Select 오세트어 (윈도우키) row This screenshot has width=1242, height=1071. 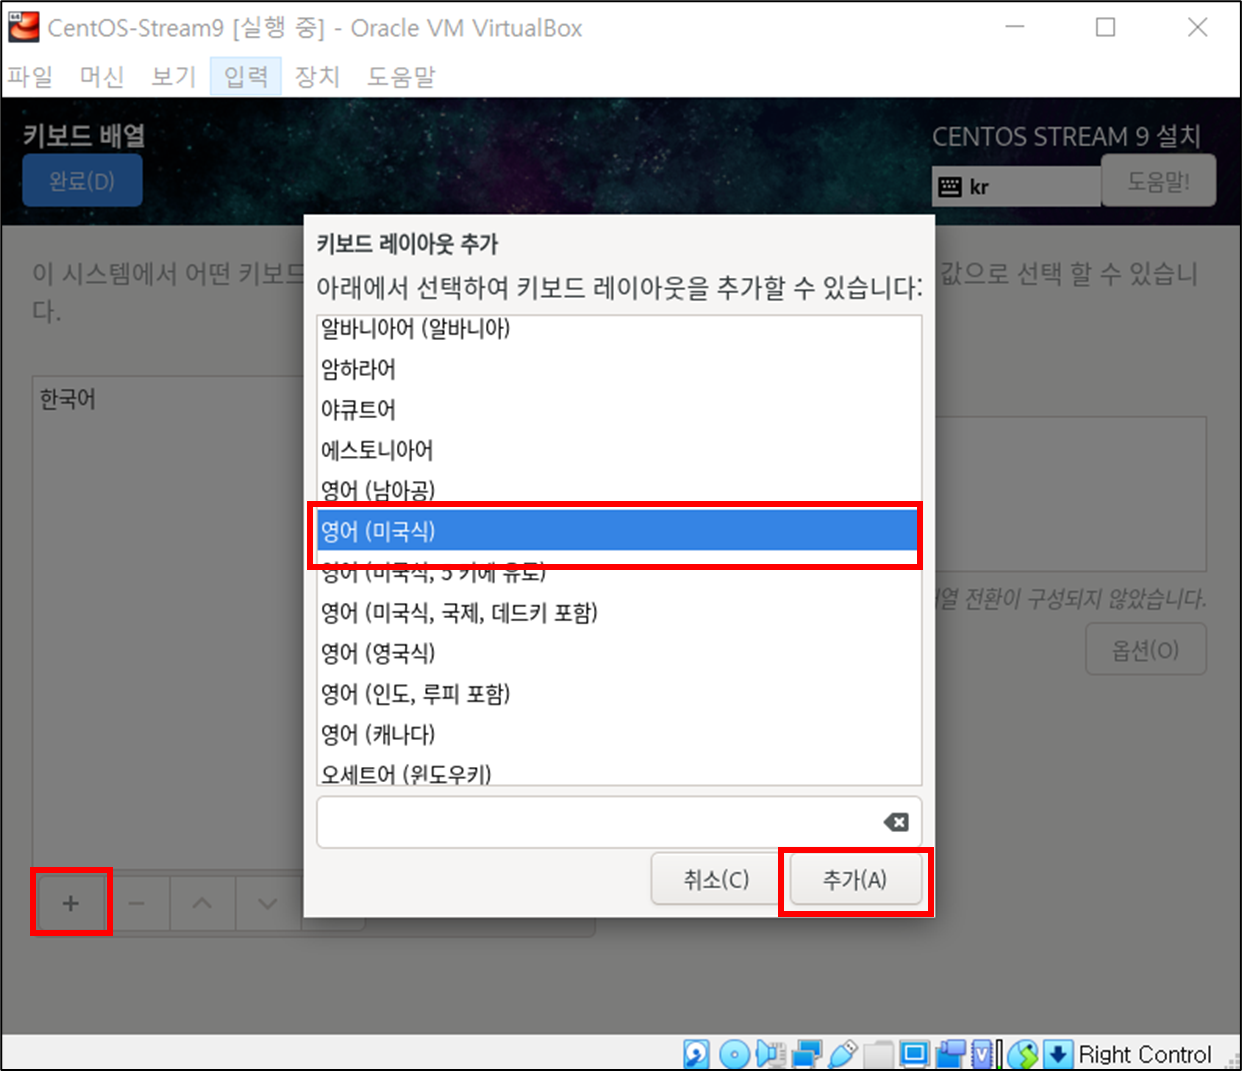tap(619, 771)
